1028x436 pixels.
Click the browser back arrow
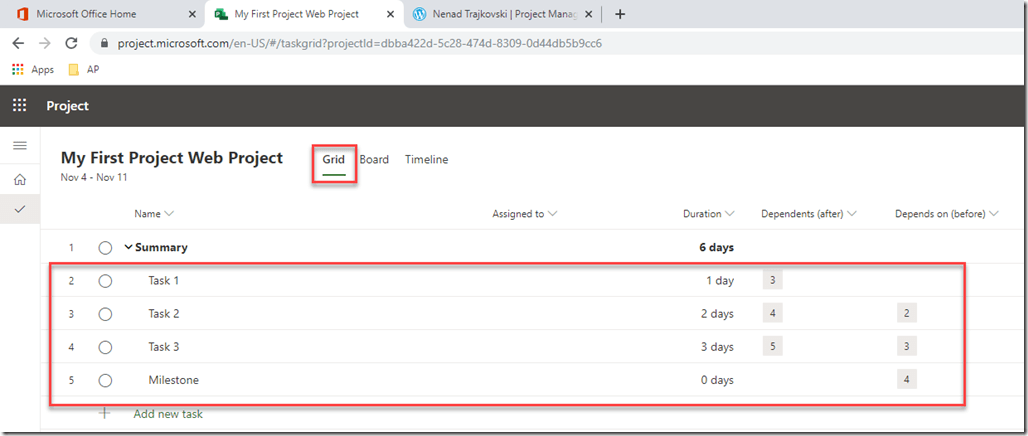[x=18, y=44]
